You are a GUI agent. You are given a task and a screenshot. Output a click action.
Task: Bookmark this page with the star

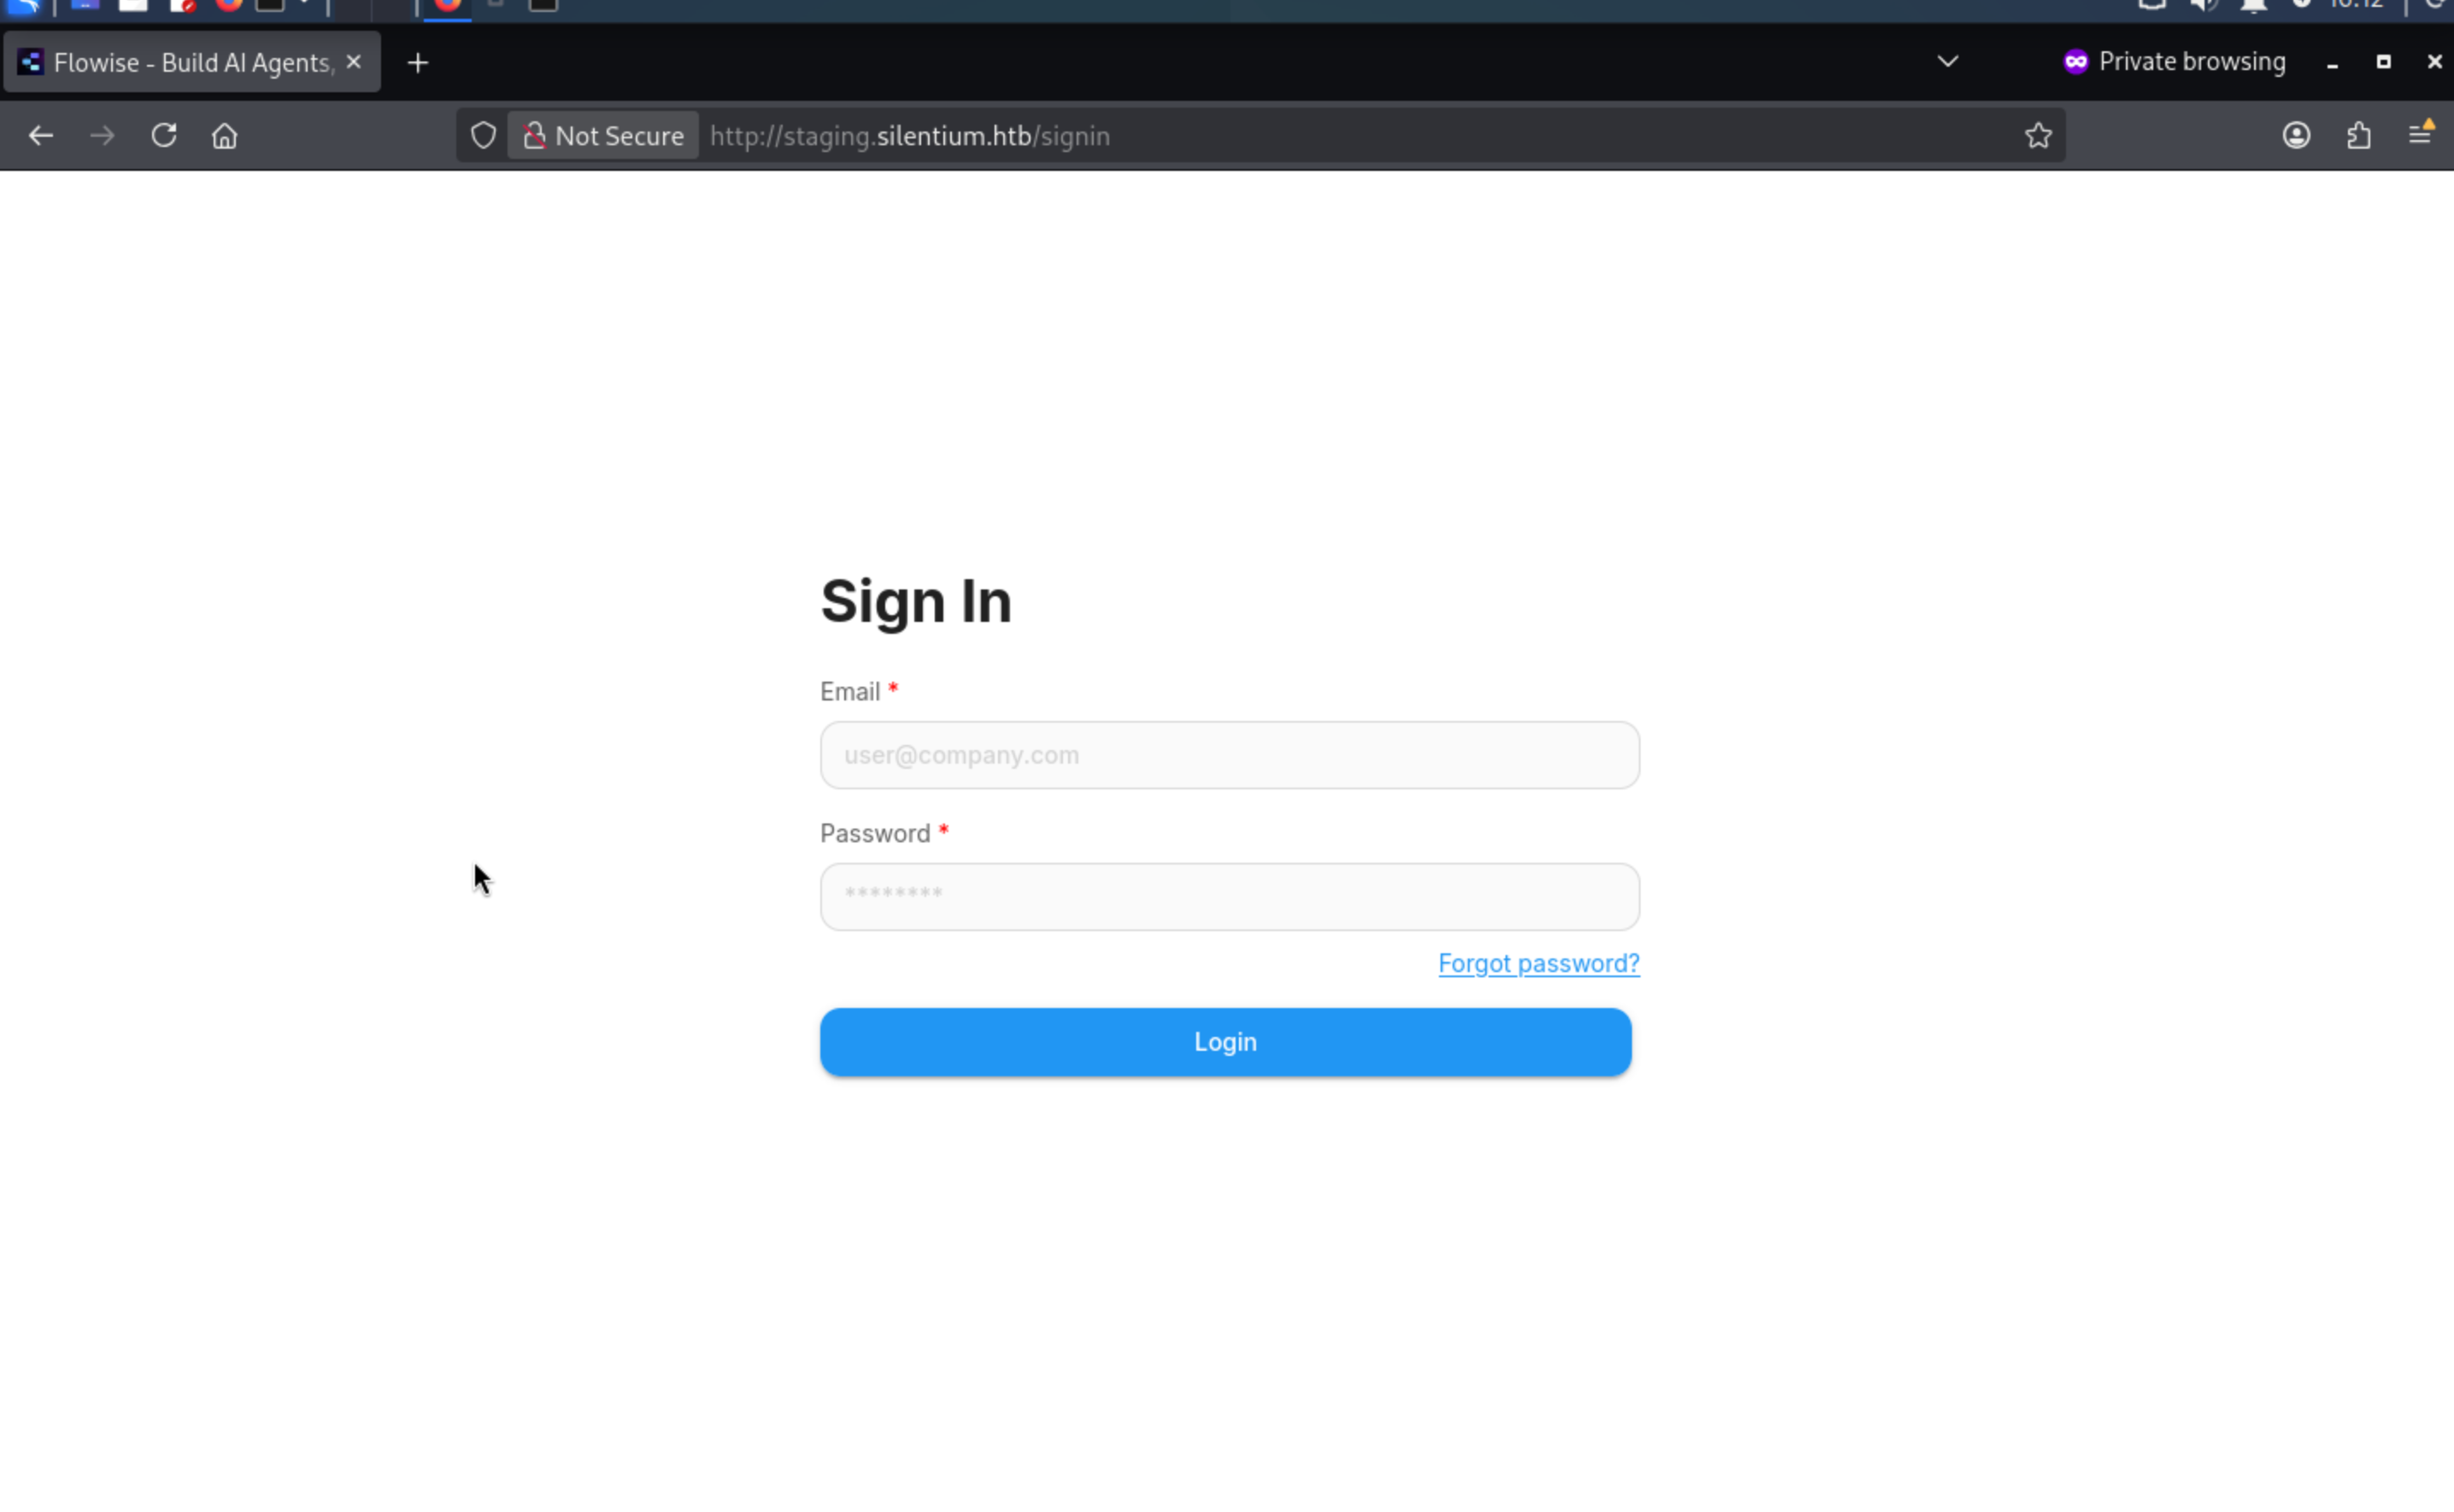(x=2038, y=136)
